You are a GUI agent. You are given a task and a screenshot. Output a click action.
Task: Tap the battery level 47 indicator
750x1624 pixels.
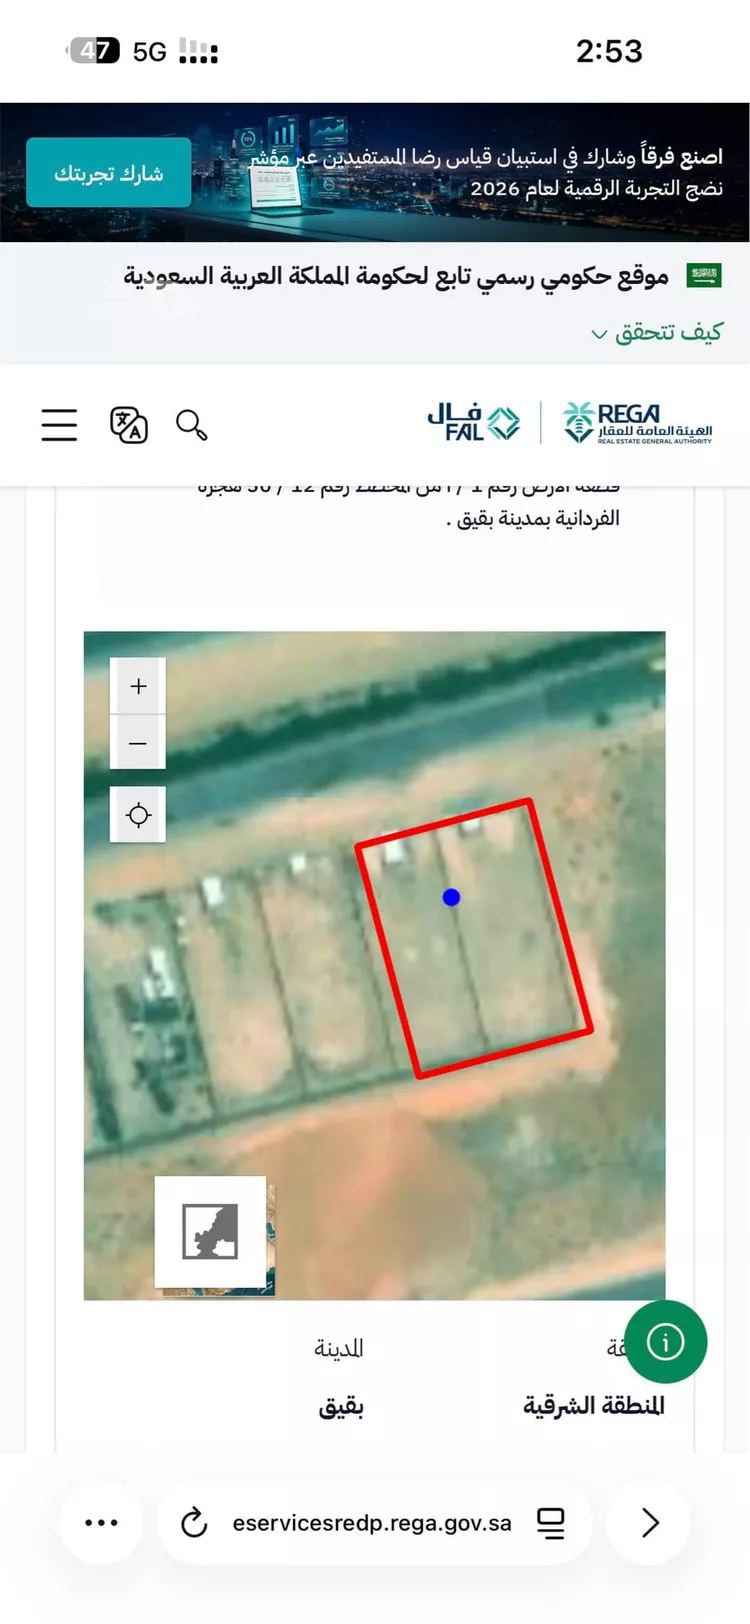click(94, 51)
